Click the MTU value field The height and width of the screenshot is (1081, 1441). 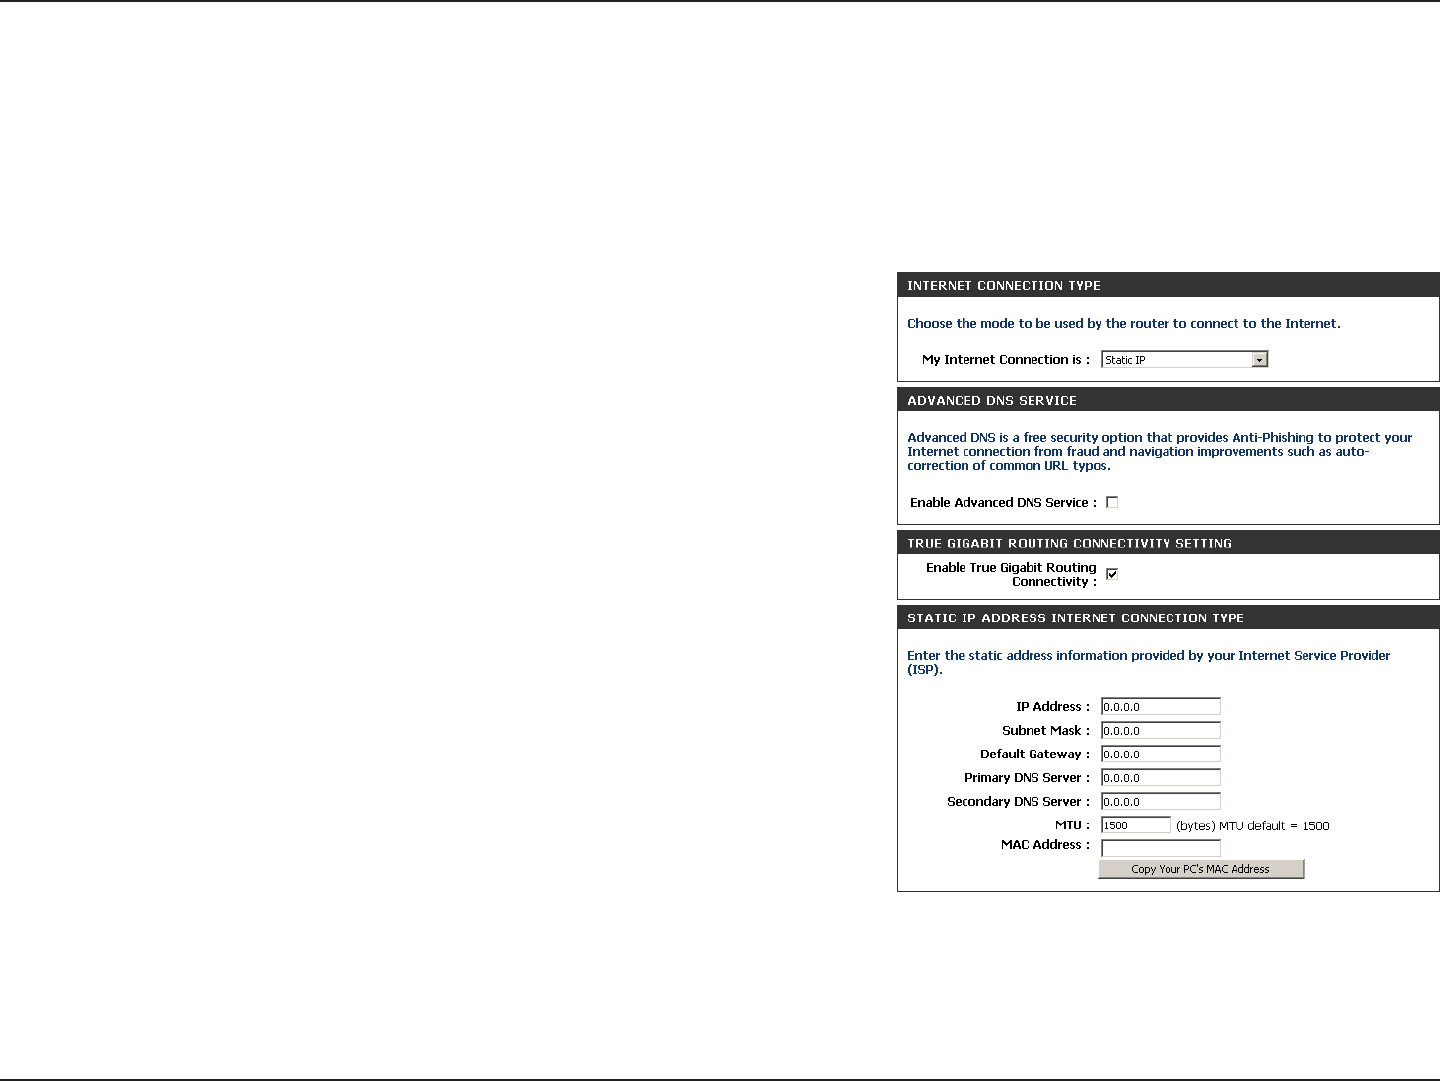click(x=1135, y=825)
